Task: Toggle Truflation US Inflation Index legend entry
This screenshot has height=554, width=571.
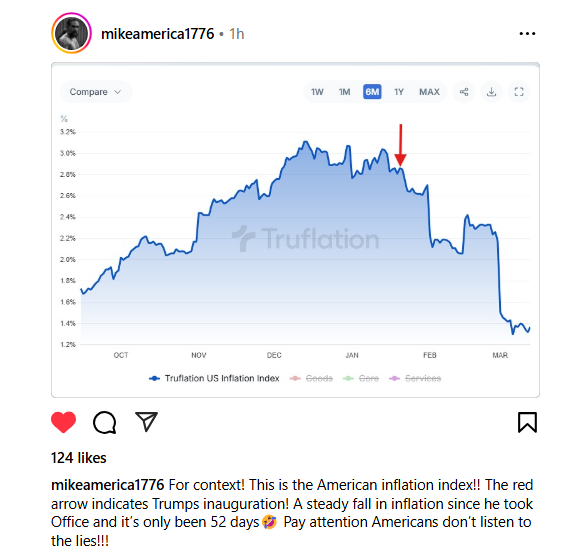Action: (214, 378)
